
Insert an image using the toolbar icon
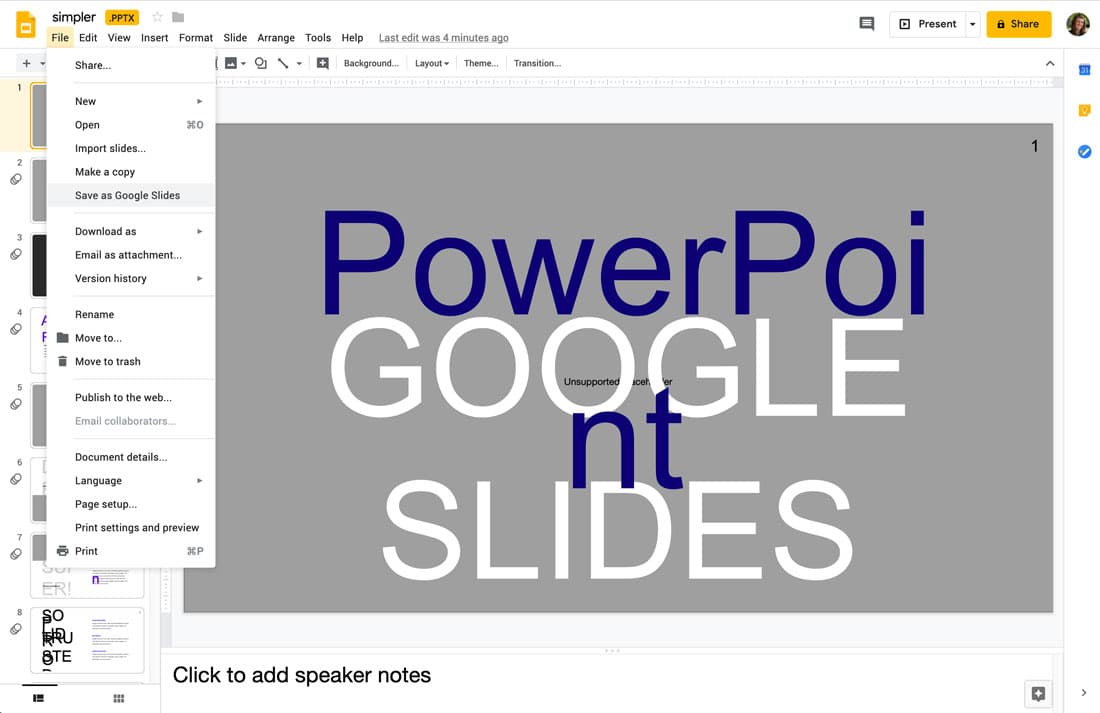pyautogui.click(x=233, y=62)
